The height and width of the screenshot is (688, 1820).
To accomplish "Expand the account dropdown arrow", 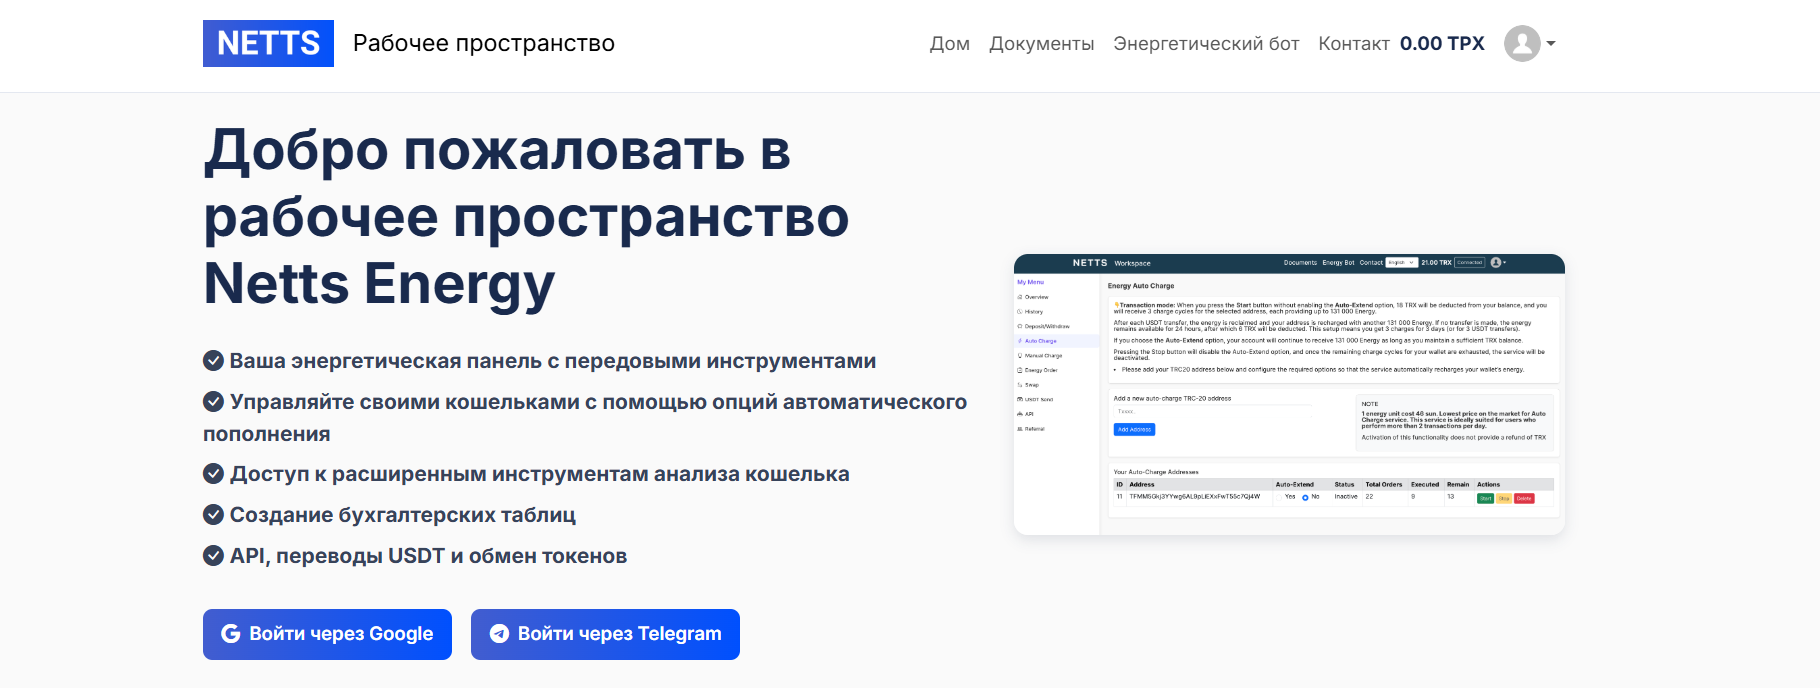I will click(1551, 44).
